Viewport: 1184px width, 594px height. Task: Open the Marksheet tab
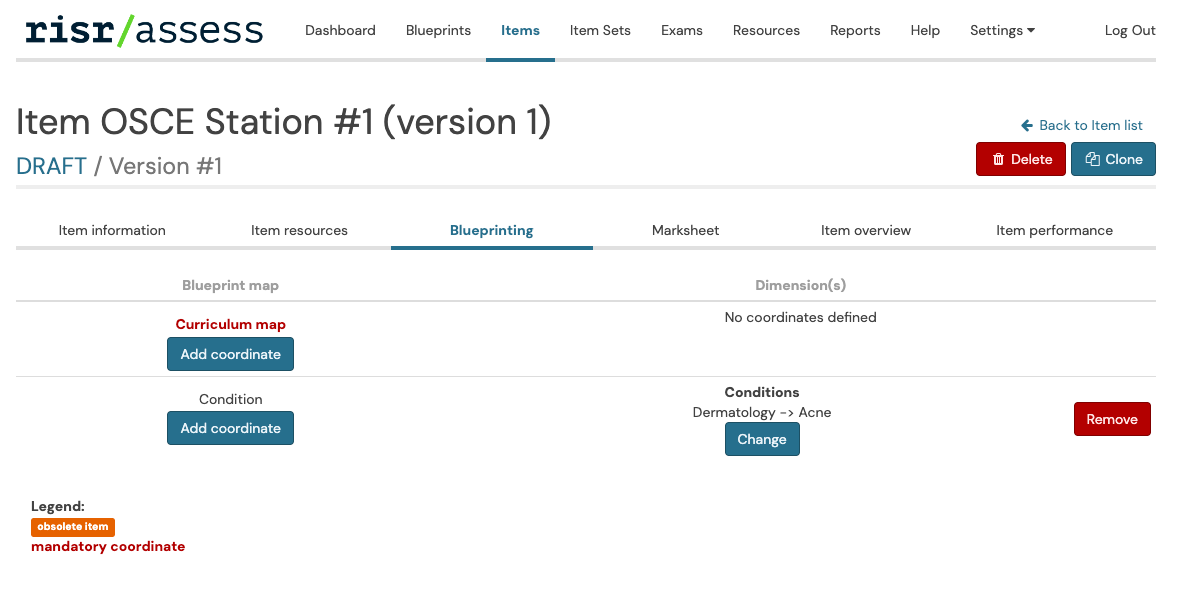coord(685,231)
